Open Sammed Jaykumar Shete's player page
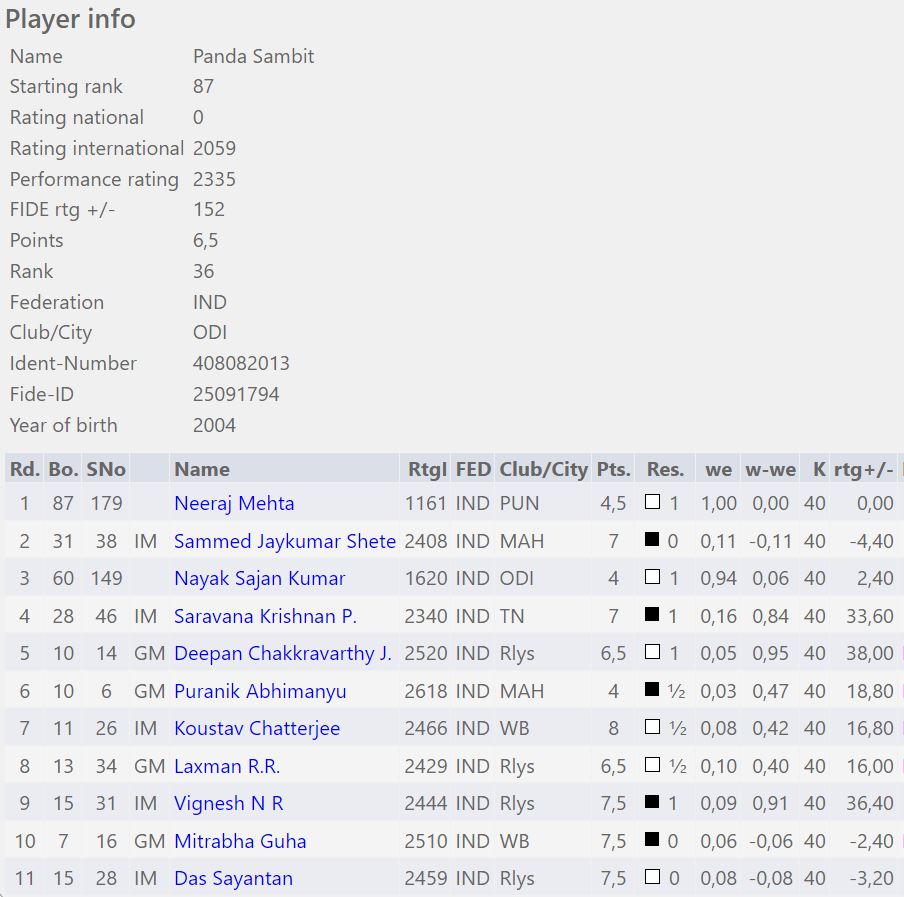Image resolution: width=904 pixels, height=897 pixels. [284, 541]
